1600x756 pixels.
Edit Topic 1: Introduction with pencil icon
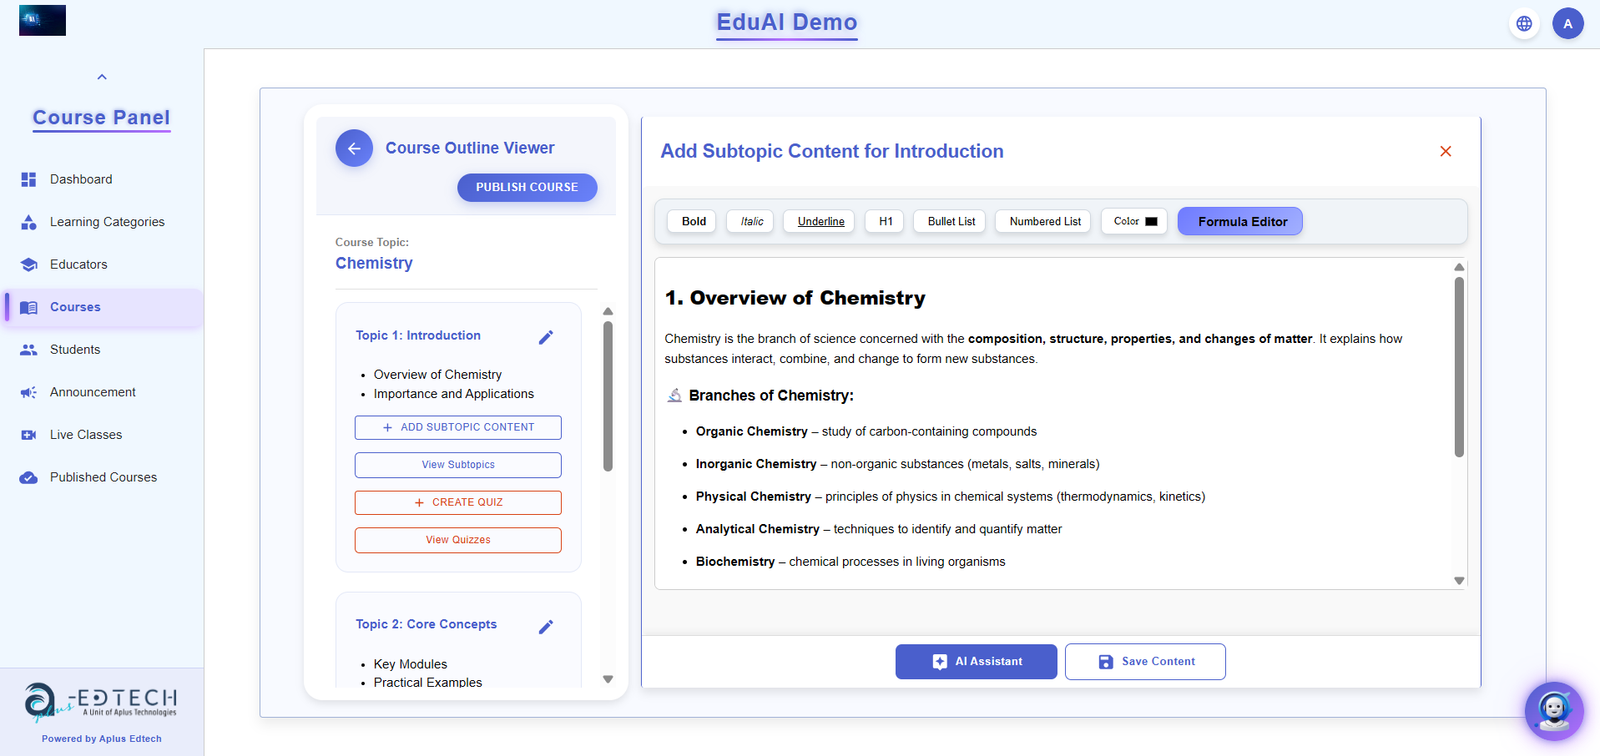coord(546,337)
